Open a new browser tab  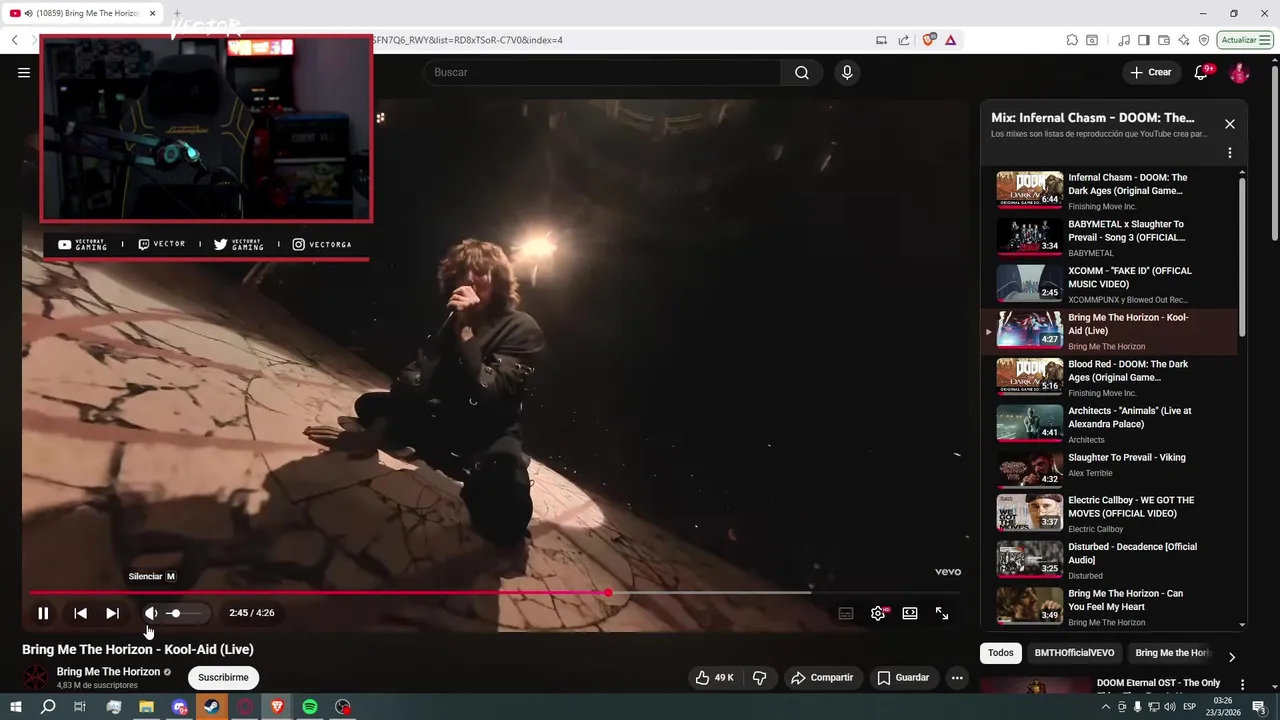(177, 13)
